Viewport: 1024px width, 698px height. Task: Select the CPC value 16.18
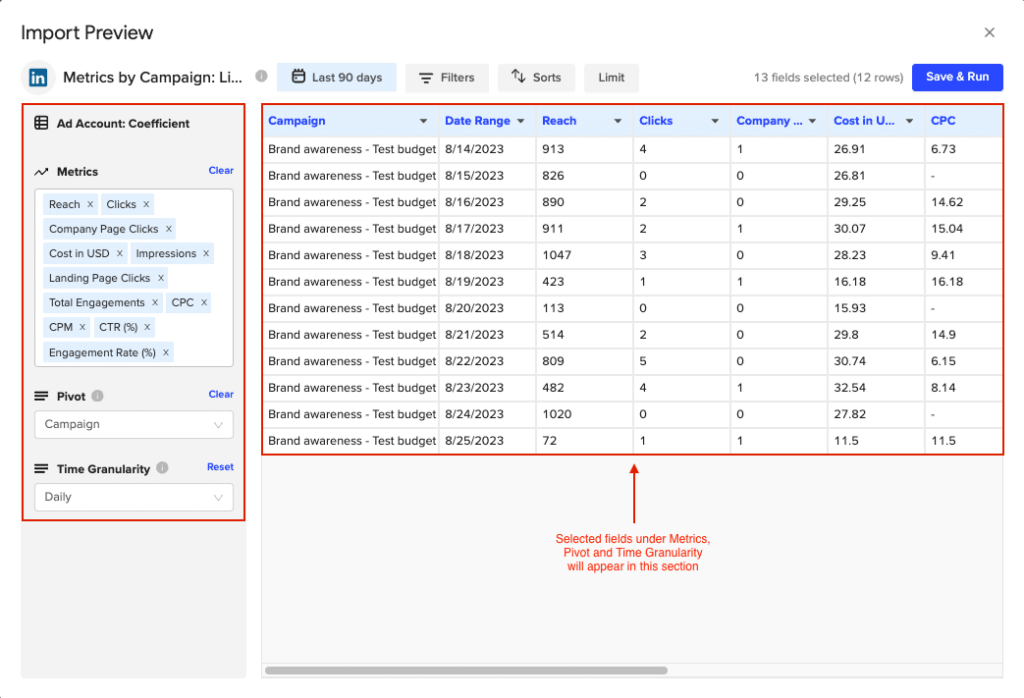(x=963, y=282)
